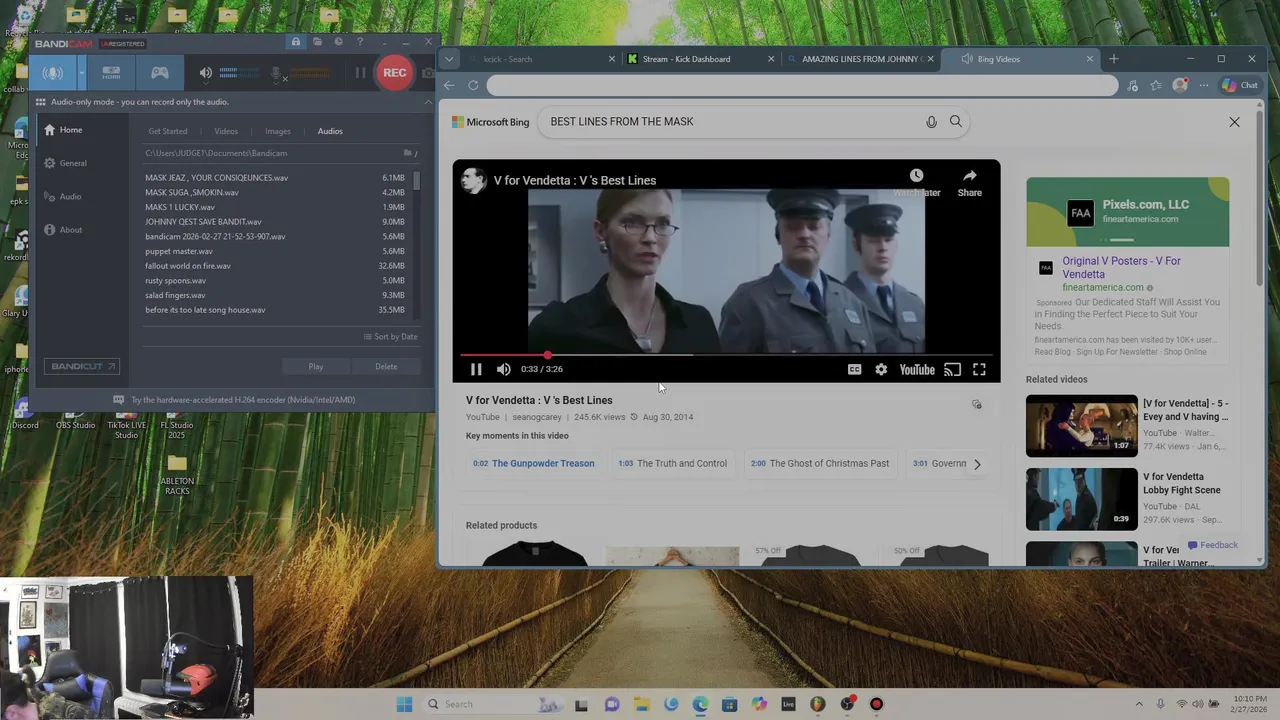
Task: Switch to Stream - Kick Dashboard tab
Action: click(698, 59)
